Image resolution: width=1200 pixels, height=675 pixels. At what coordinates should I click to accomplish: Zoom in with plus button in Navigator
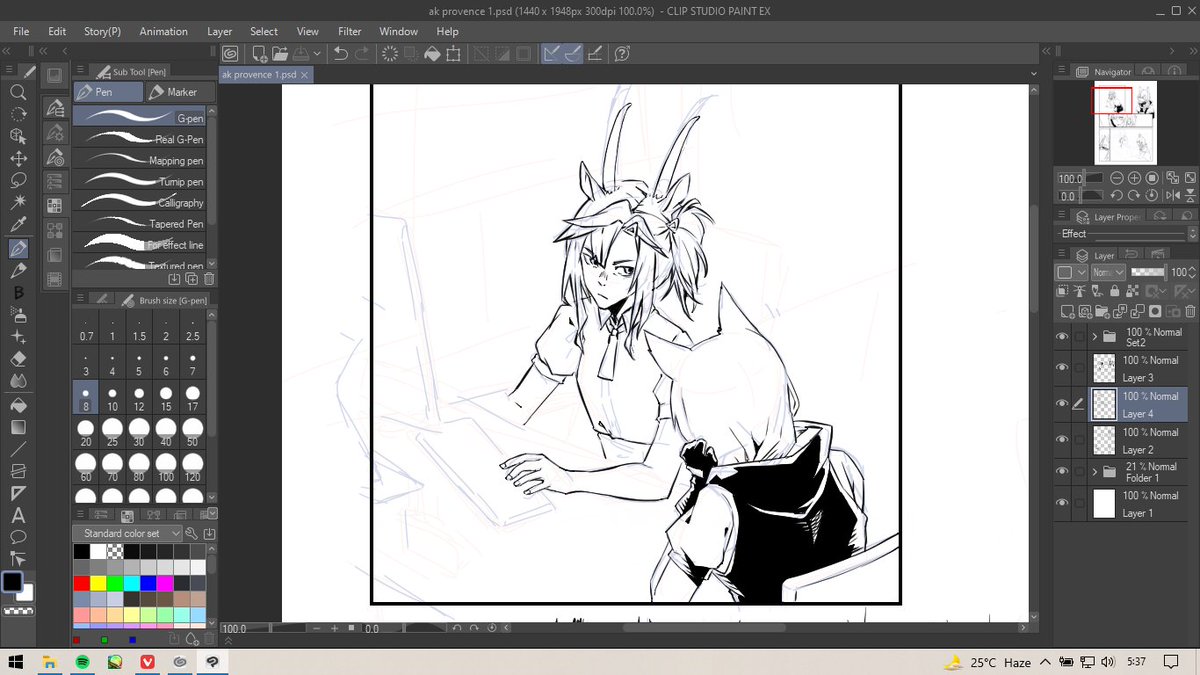tap(1134, 178)
